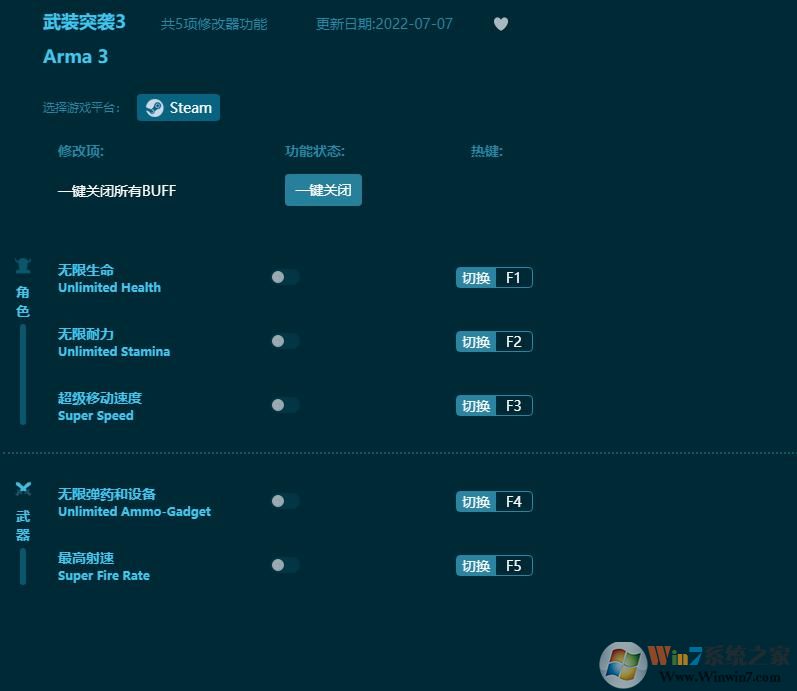Click 切换 button for F3 hotkey
Image resolution: width=797 pixels, height=691 pixels.
click(476, 406)
